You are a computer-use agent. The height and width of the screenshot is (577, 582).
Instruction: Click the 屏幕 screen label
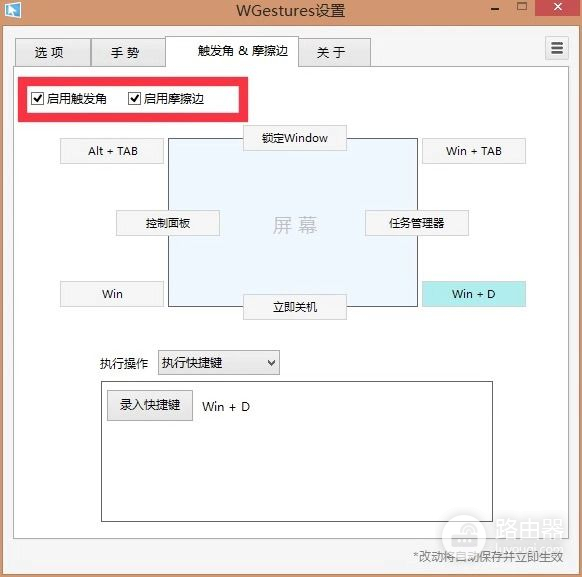[295, 225]
